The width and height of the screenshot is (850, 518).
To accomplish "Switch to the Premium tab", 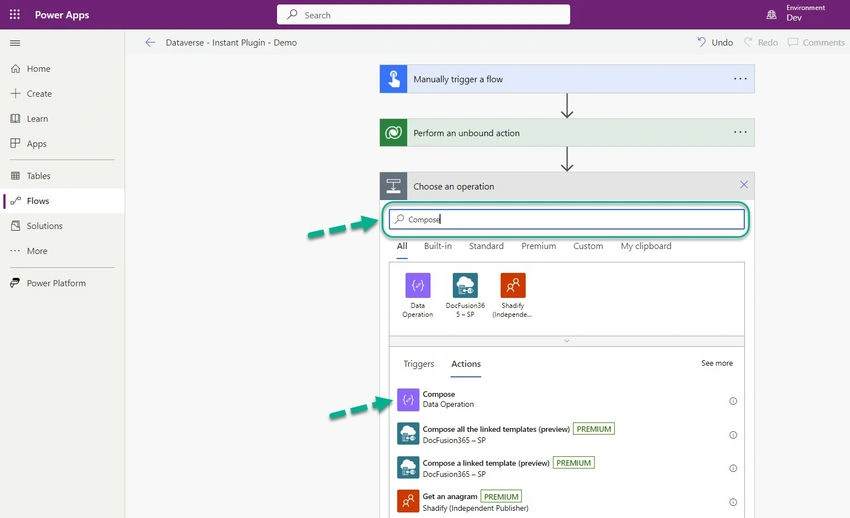I will (538, 246).
